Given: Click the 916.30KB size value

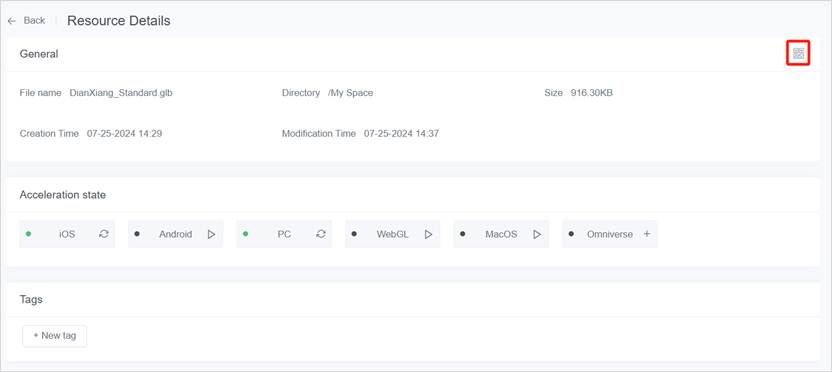Looking at the screenshot, I should point(592,93).
